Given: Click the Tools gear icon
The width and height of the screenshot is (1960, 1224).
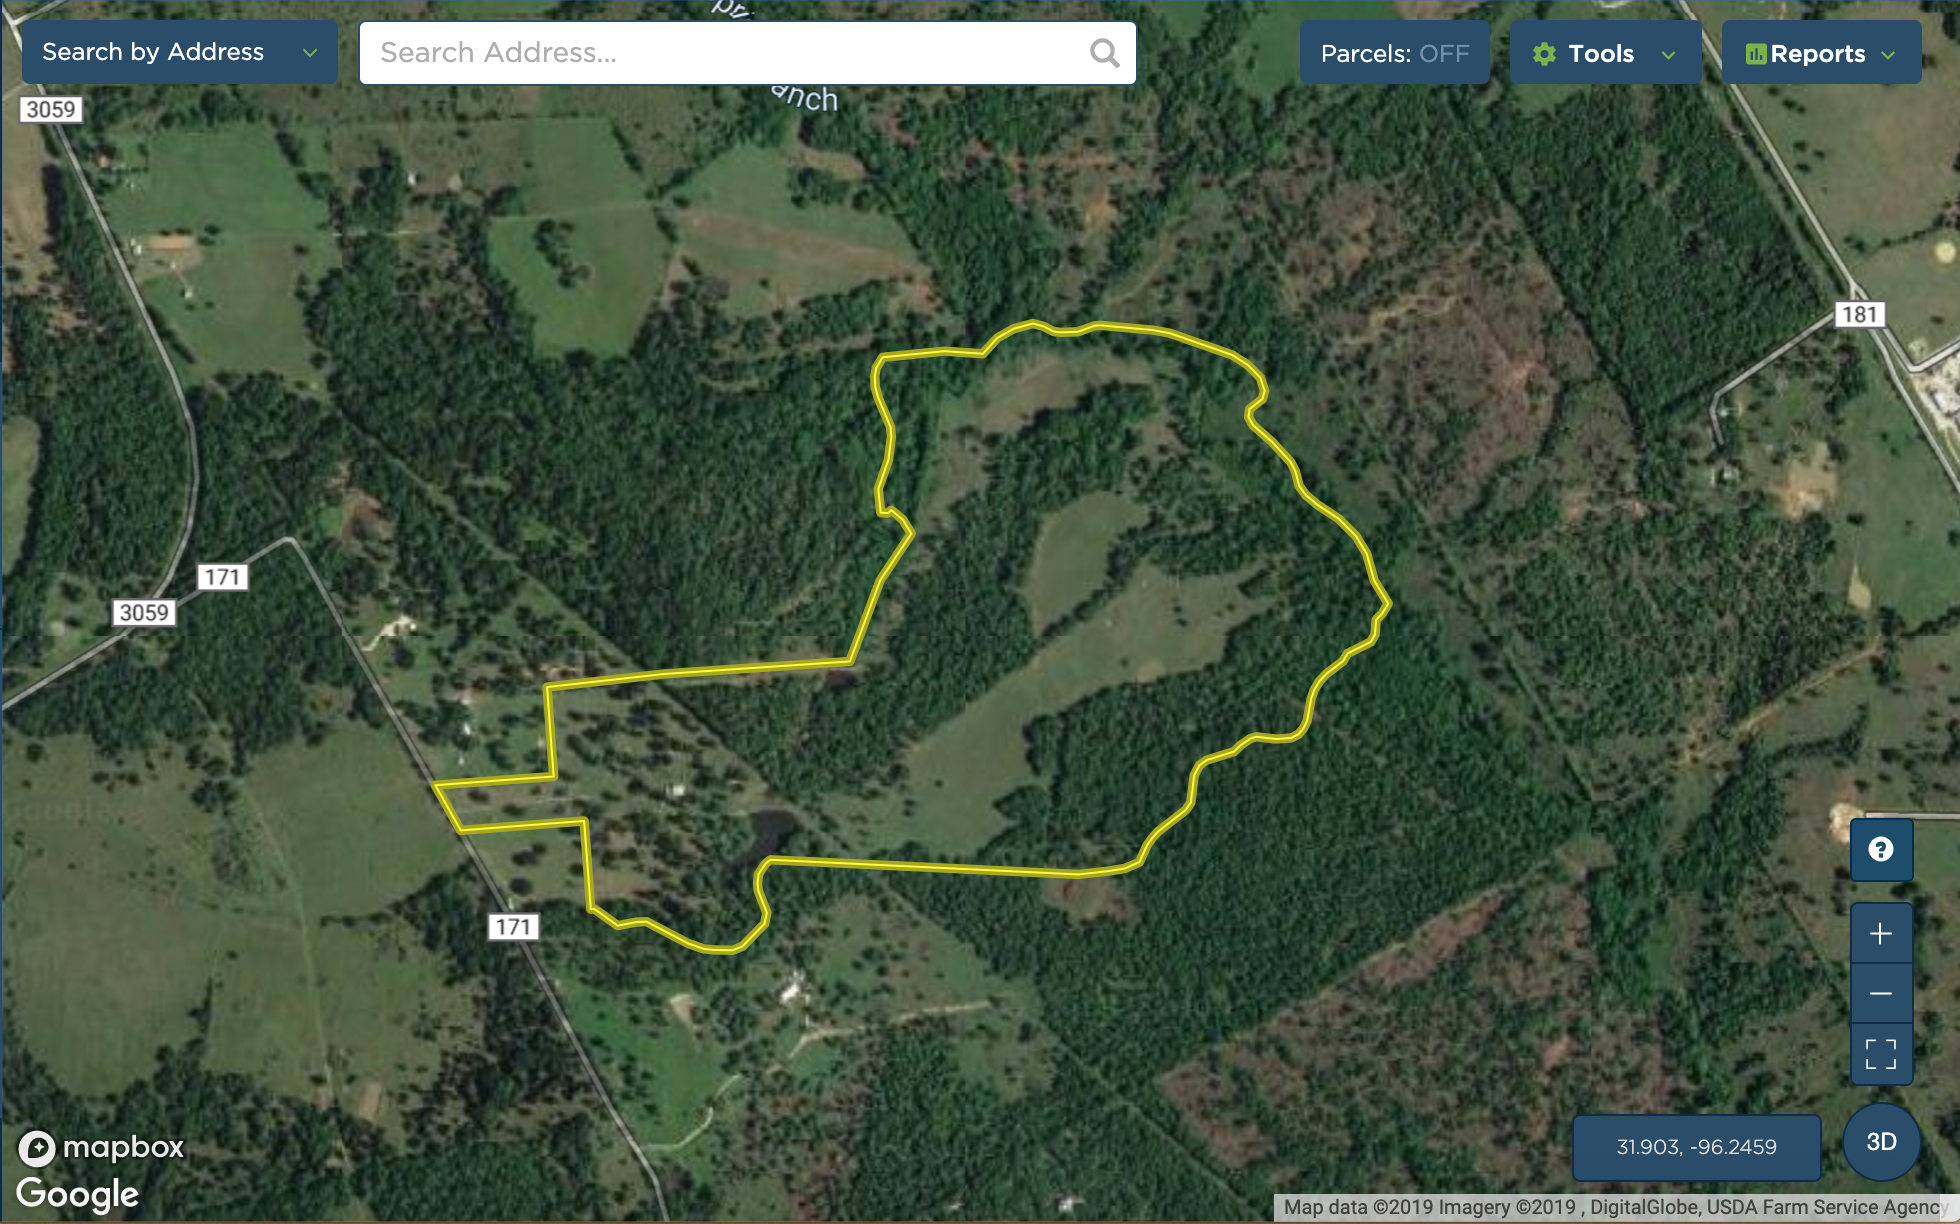Looking at the screenshot, I should pos(1544,54).
